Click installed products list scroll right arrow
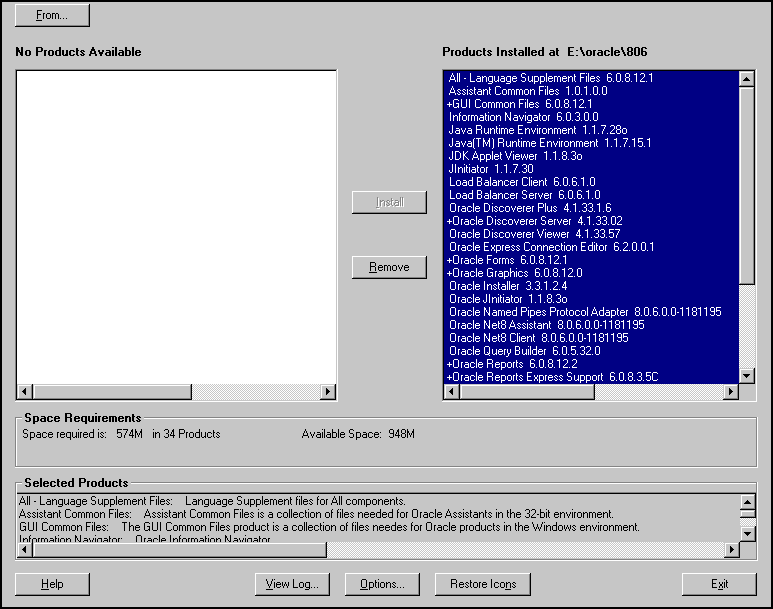This screenshot has width=773, height=609. coord(731,392)
